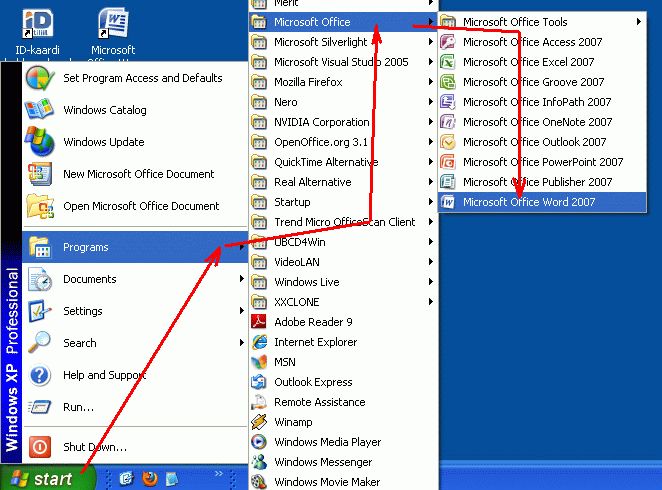The image size is (662, 490).
Task: Click the Start button
Action: point(47,479)
